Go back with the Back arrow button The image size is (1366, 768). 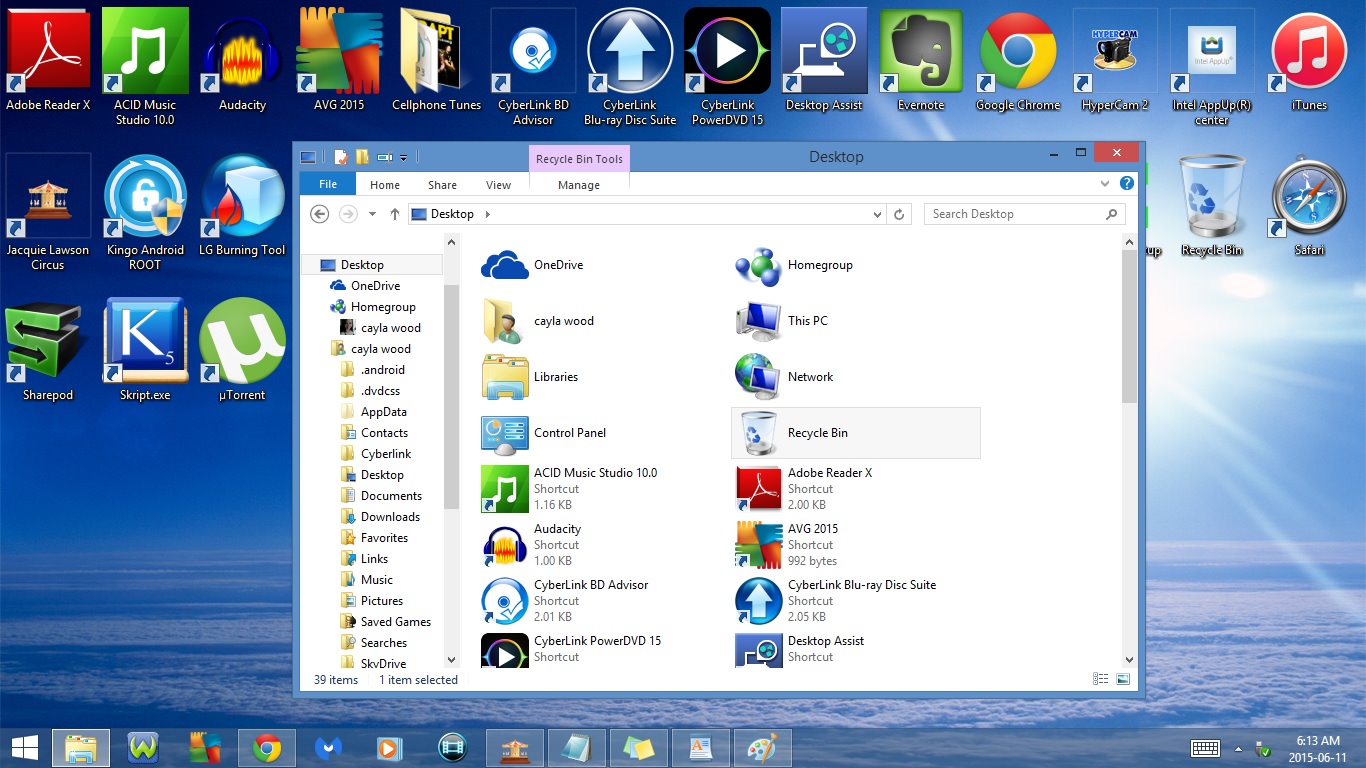[x=320, y=214]
